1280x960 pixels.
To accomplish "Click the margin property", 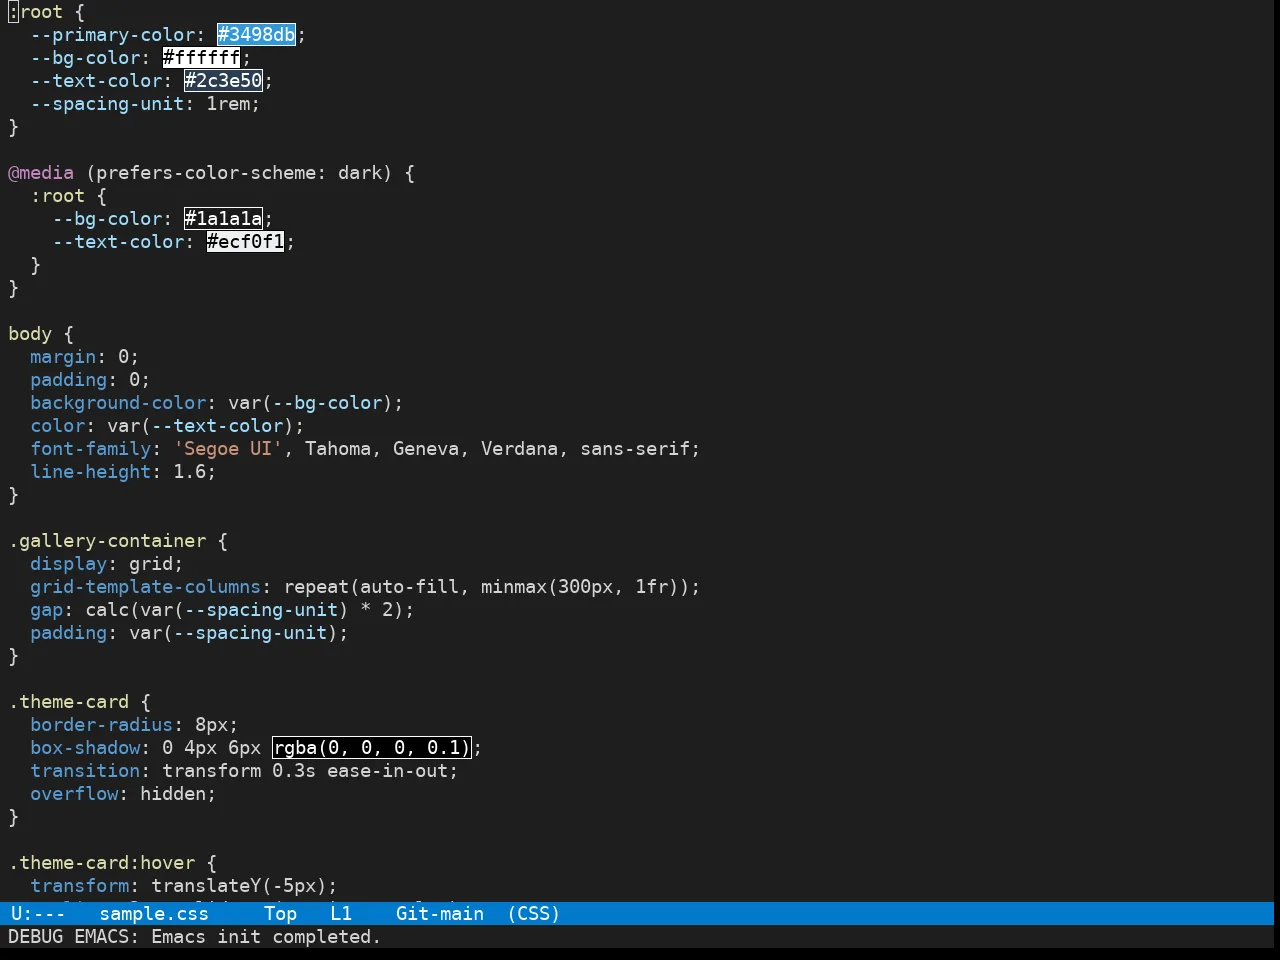I will click(x=63, y=357).
